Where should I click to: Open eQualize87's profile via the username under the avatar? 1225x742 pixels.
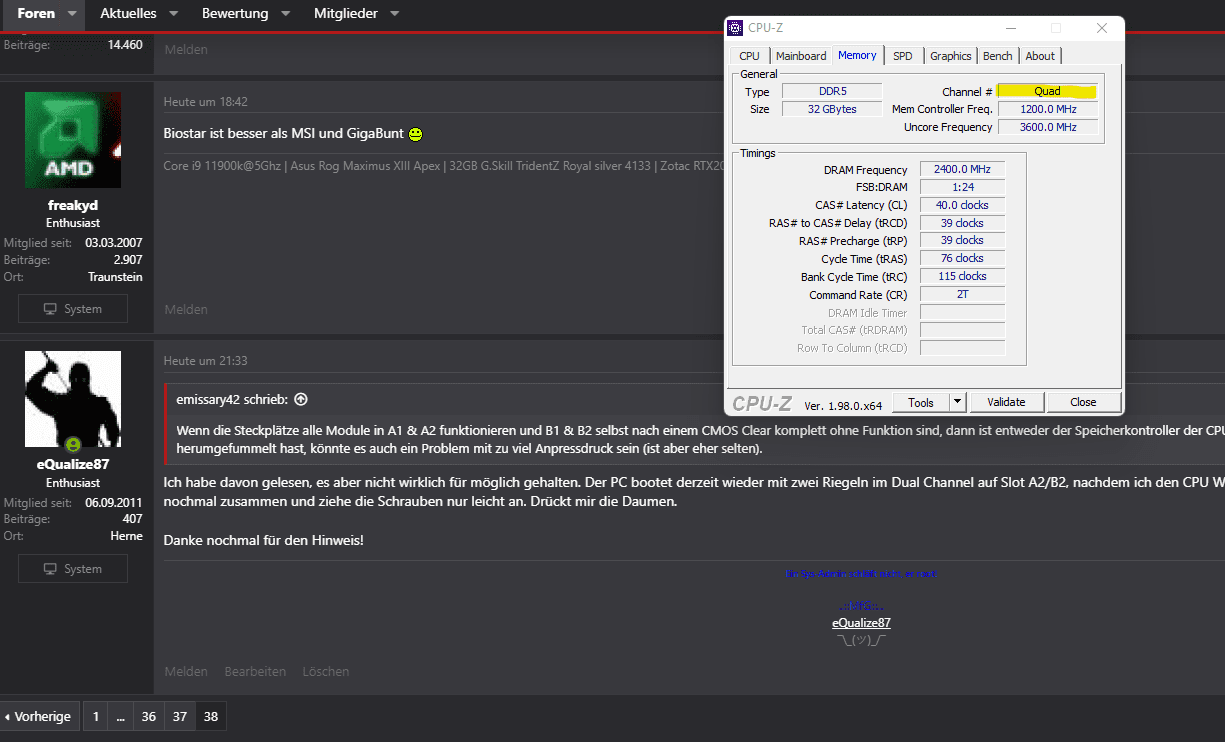(x=73, y=464)
